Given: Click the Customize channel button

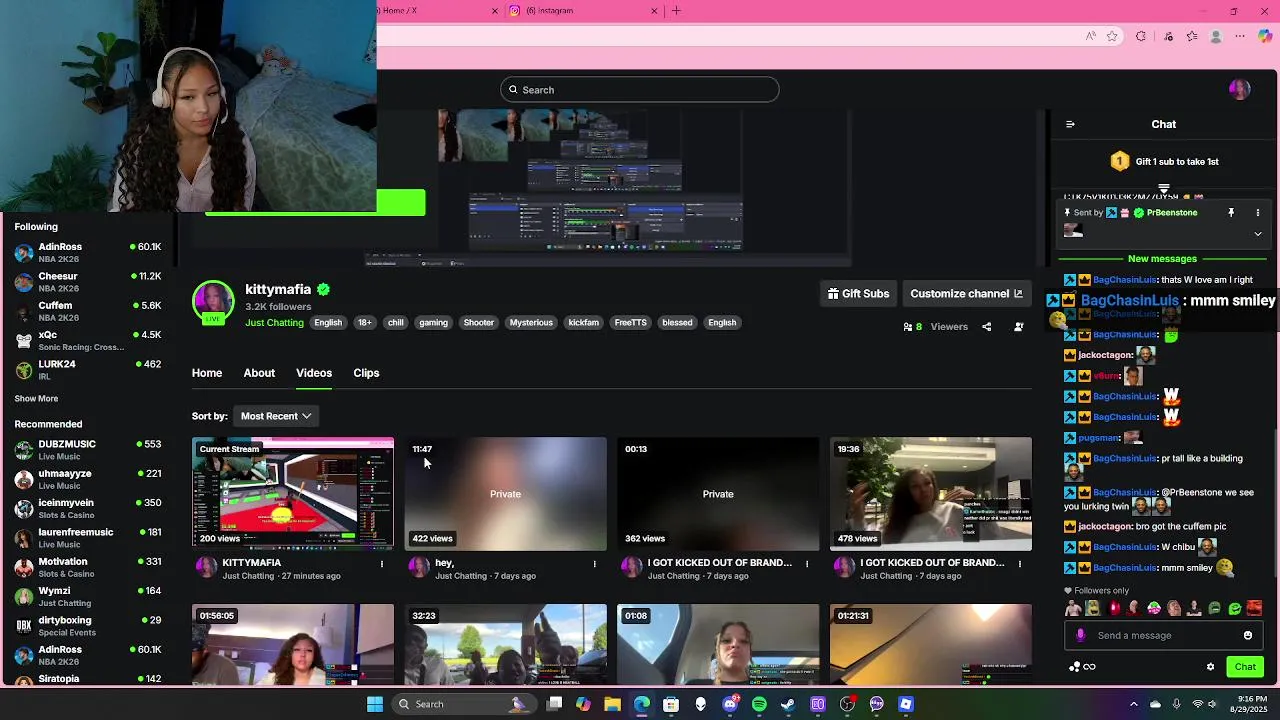Looking at the screenshot, I should click(966, 294).
